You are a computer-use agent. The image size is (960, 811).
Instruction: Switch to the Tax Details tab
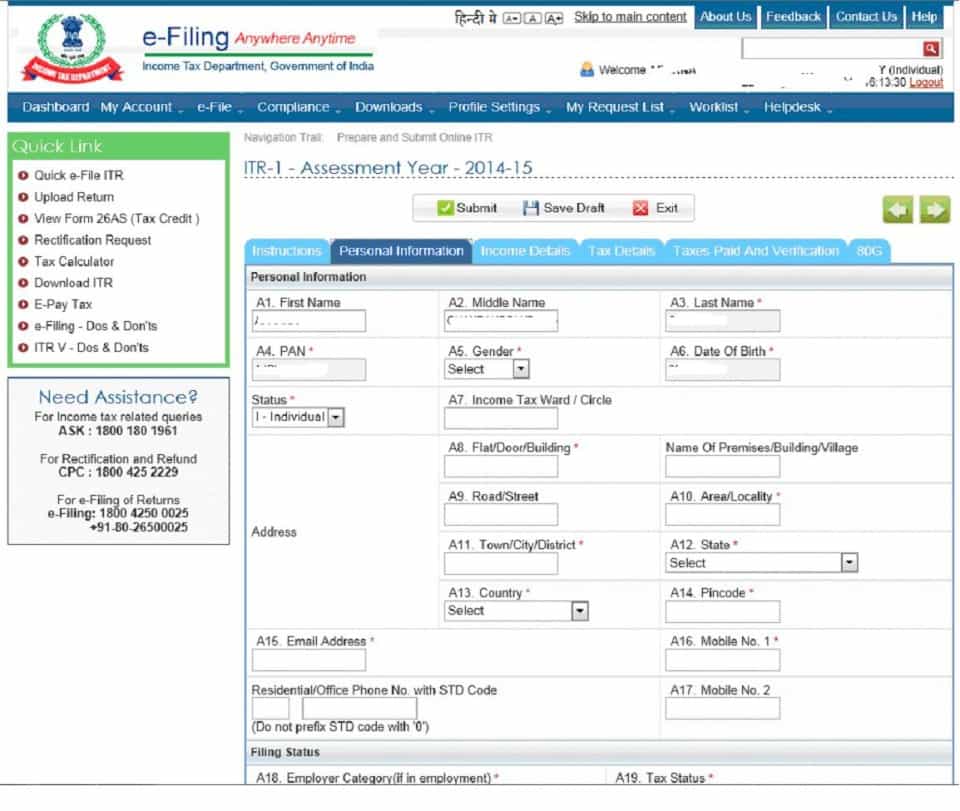coord(621,252)
